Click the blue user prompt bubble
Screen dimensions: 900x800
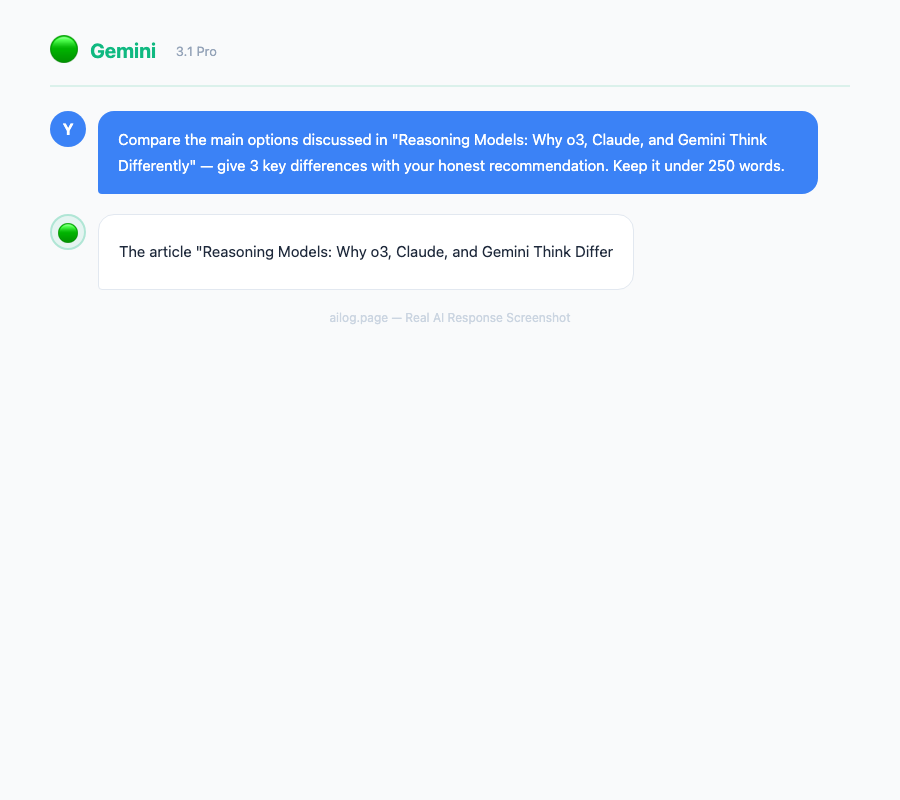457,152
